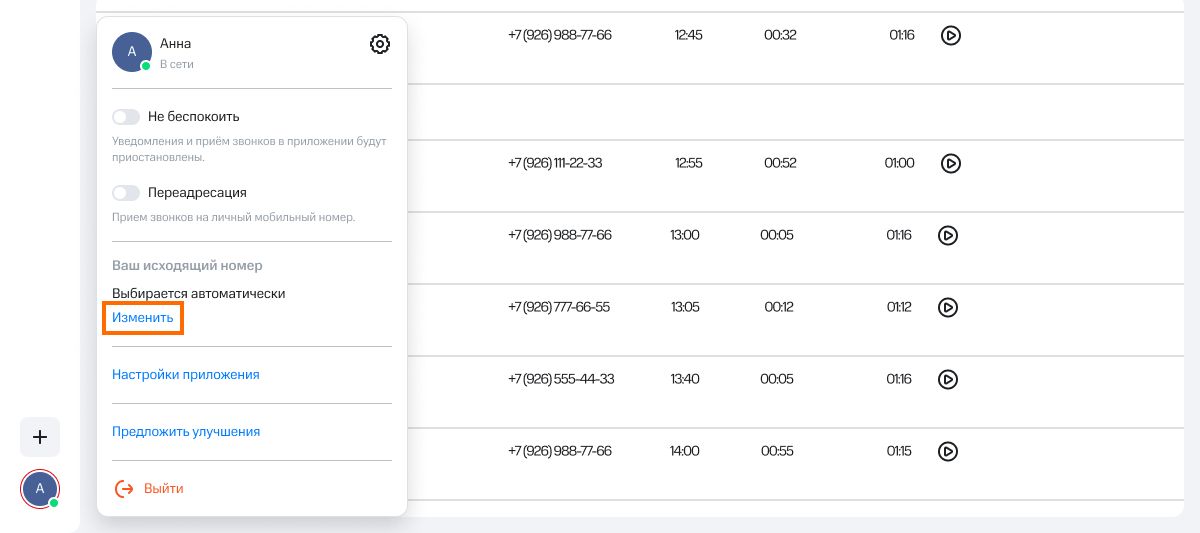The width and height of the screenshot is (1200, 533).
Task: Open settings via gear icon in profile popup
Action: coord(379,44)
